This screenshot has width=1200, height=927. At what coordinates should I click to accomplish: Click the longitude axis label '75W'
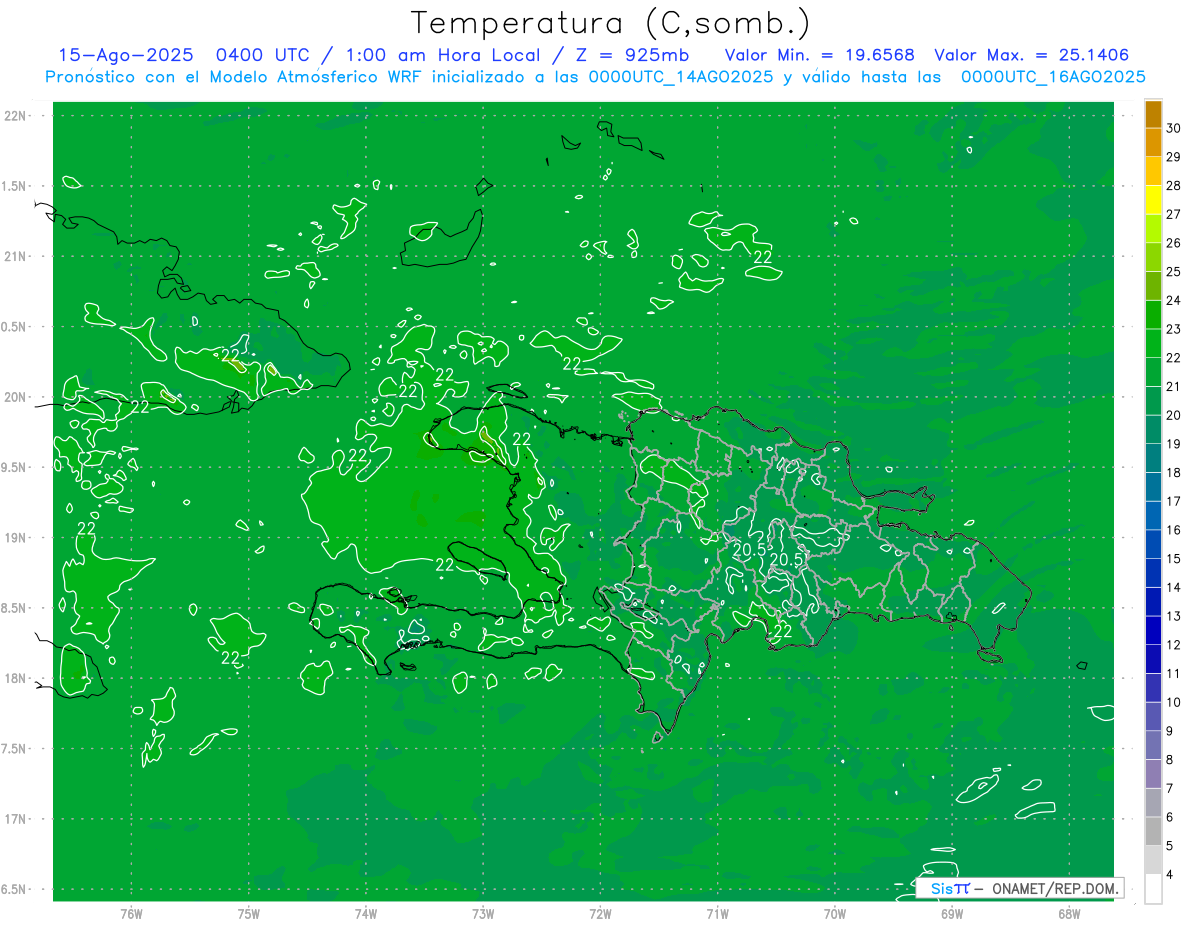(x=248, y=913)
